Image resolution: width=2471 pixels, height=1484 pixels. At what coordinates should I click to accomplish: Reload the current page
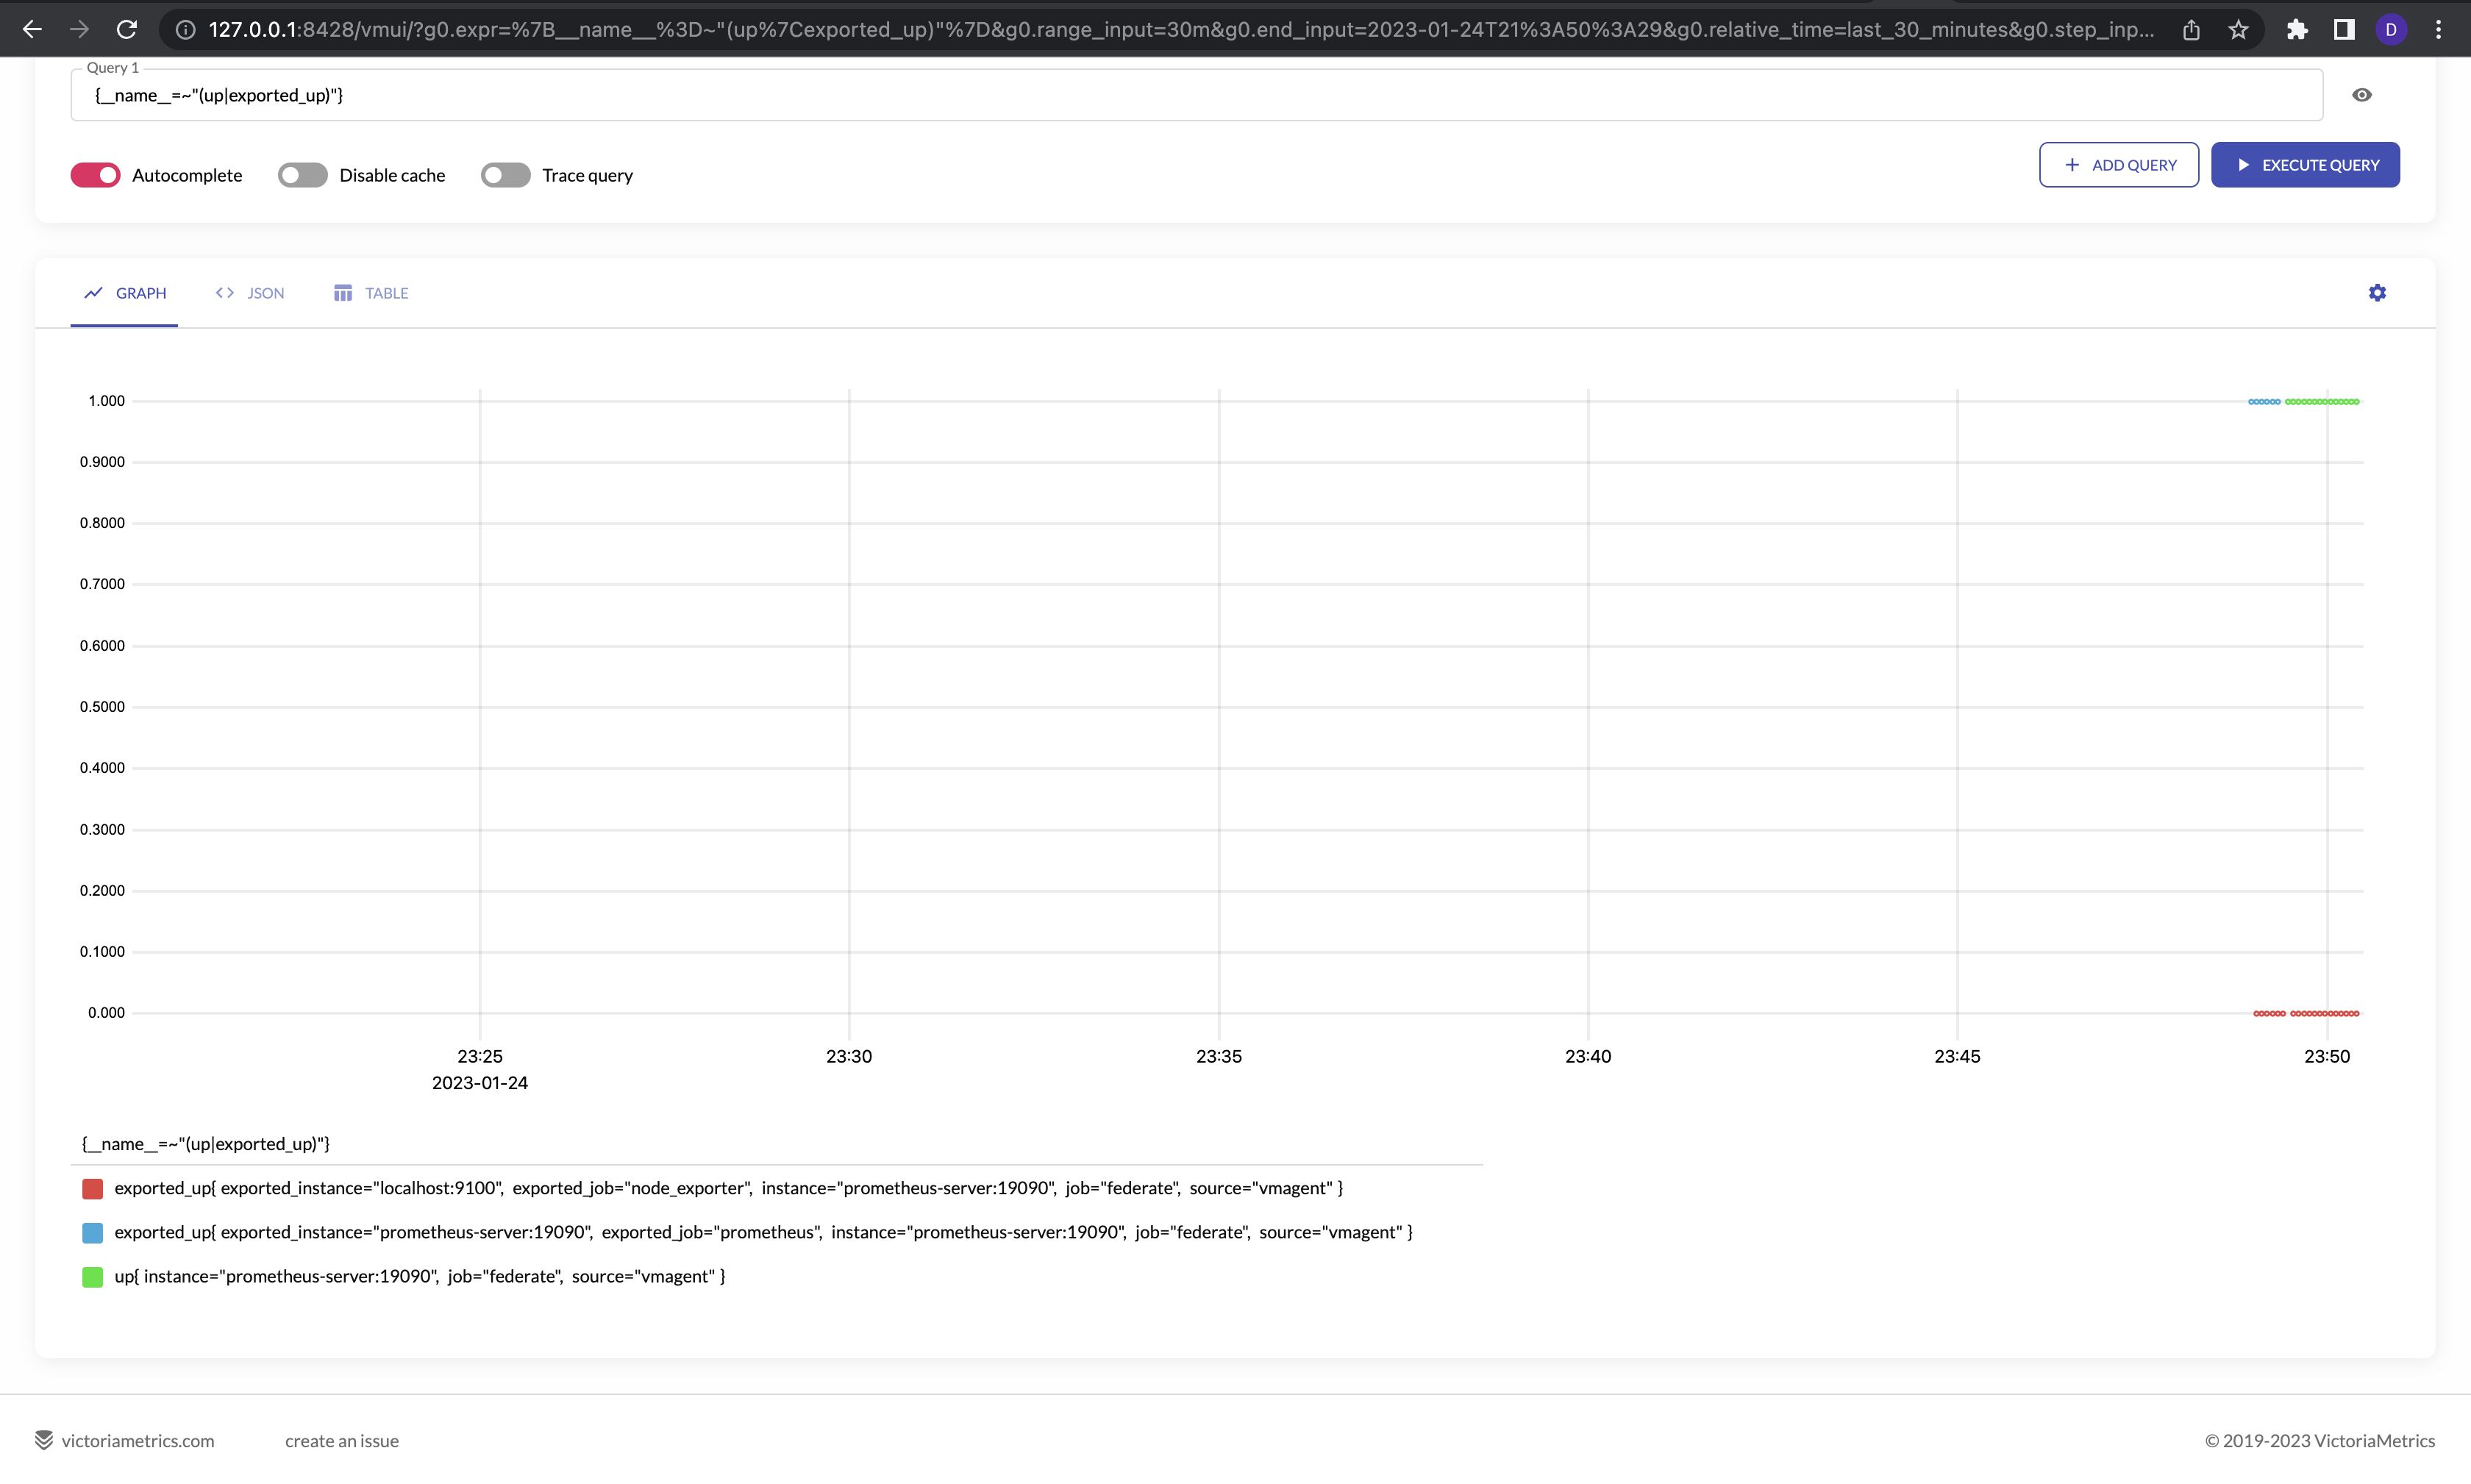126,29
